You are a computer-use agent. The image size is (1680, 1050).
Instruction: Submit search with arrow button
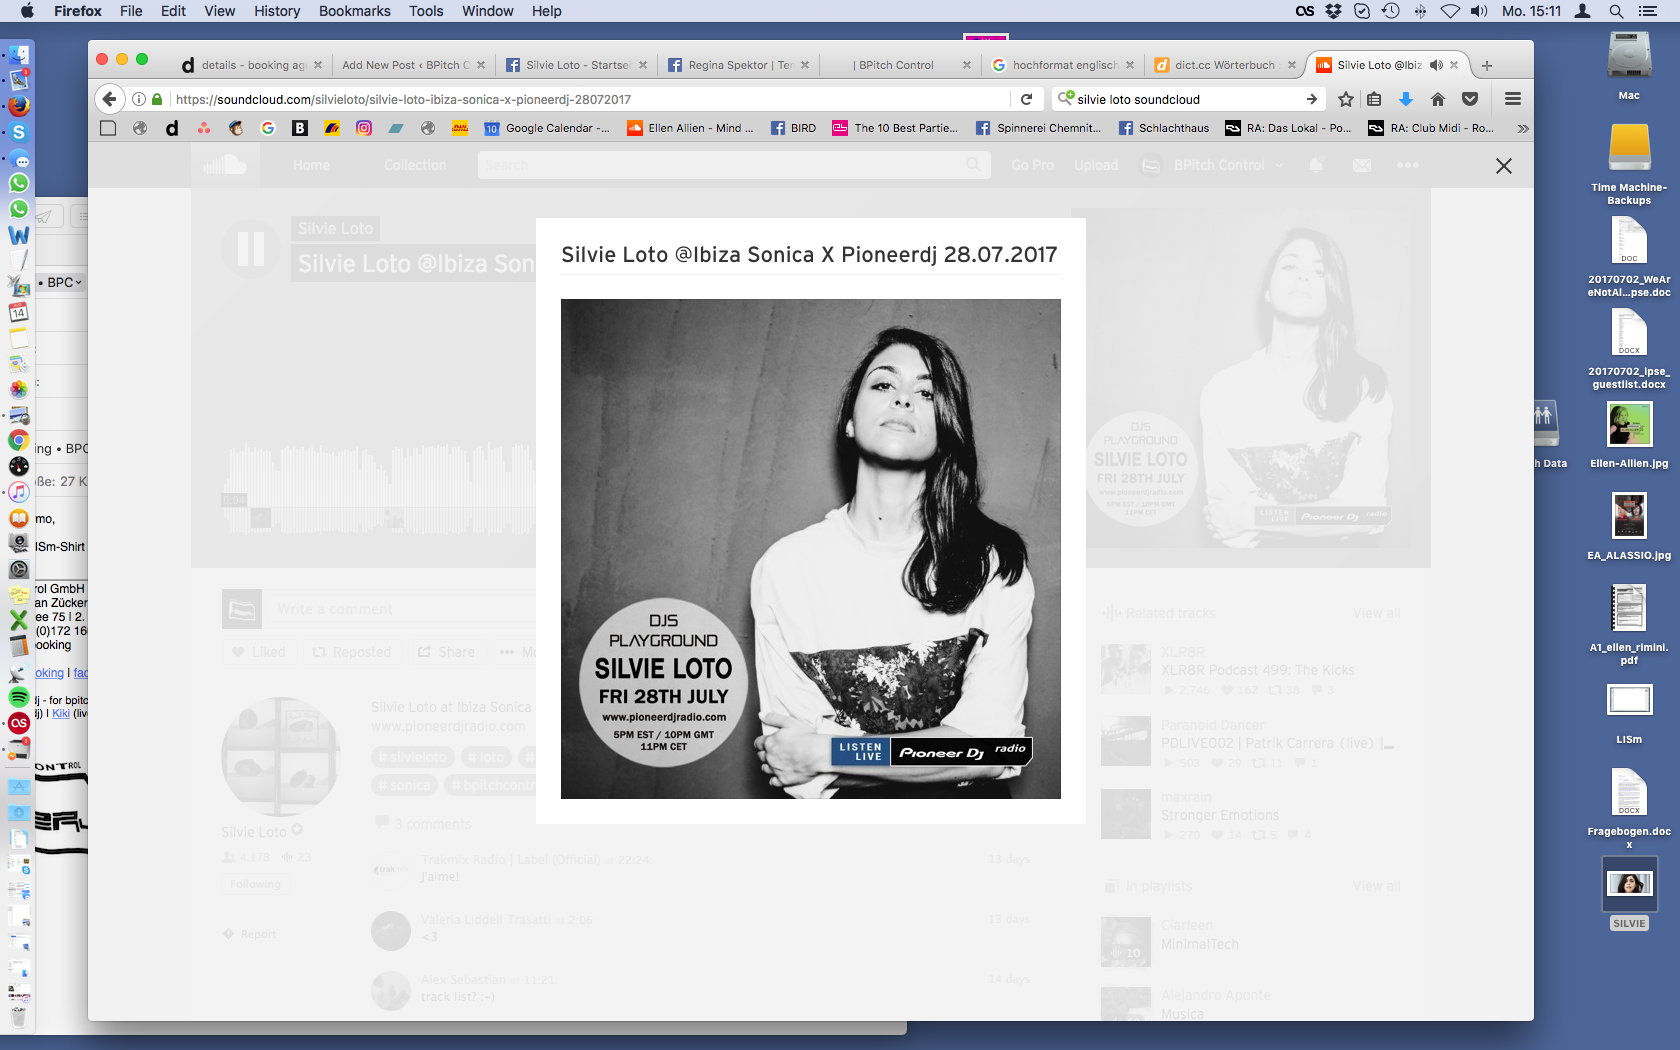[x=1312, y=99]
